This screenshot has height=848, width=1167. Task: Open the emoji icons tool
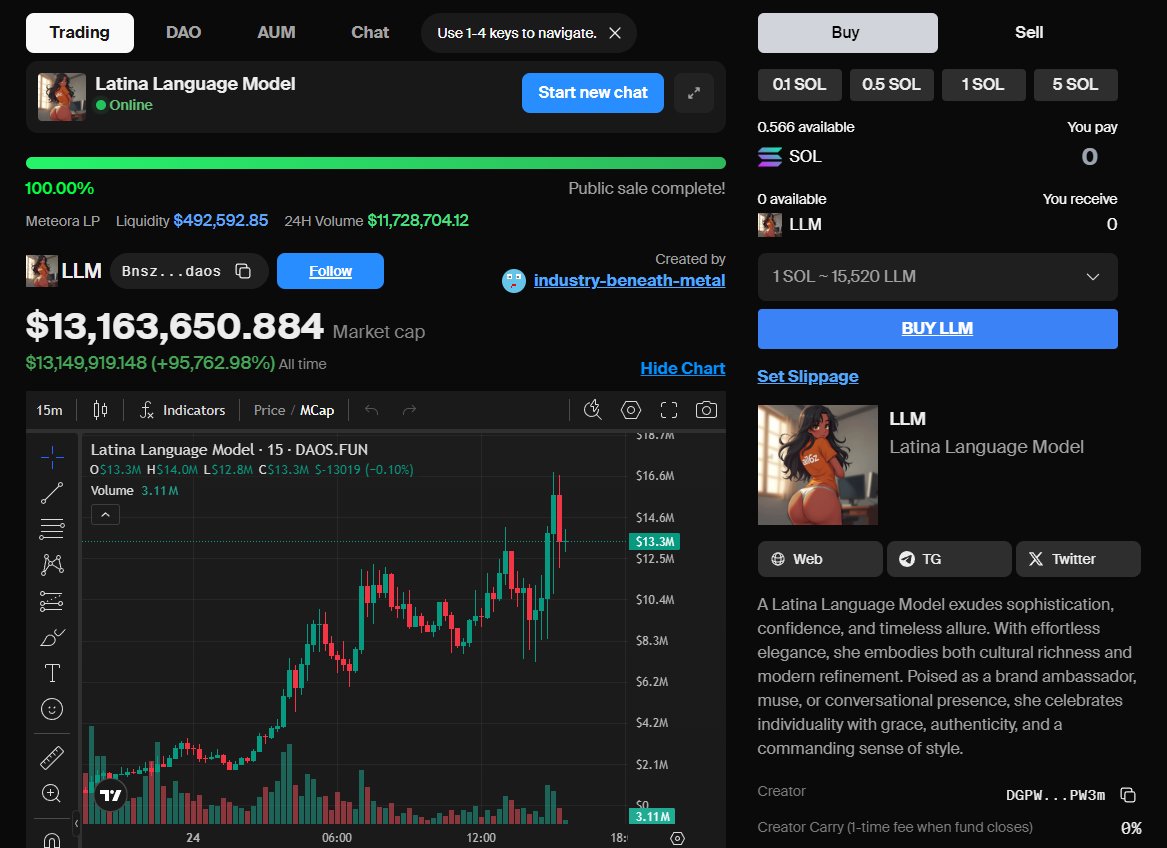pos(52,709)
